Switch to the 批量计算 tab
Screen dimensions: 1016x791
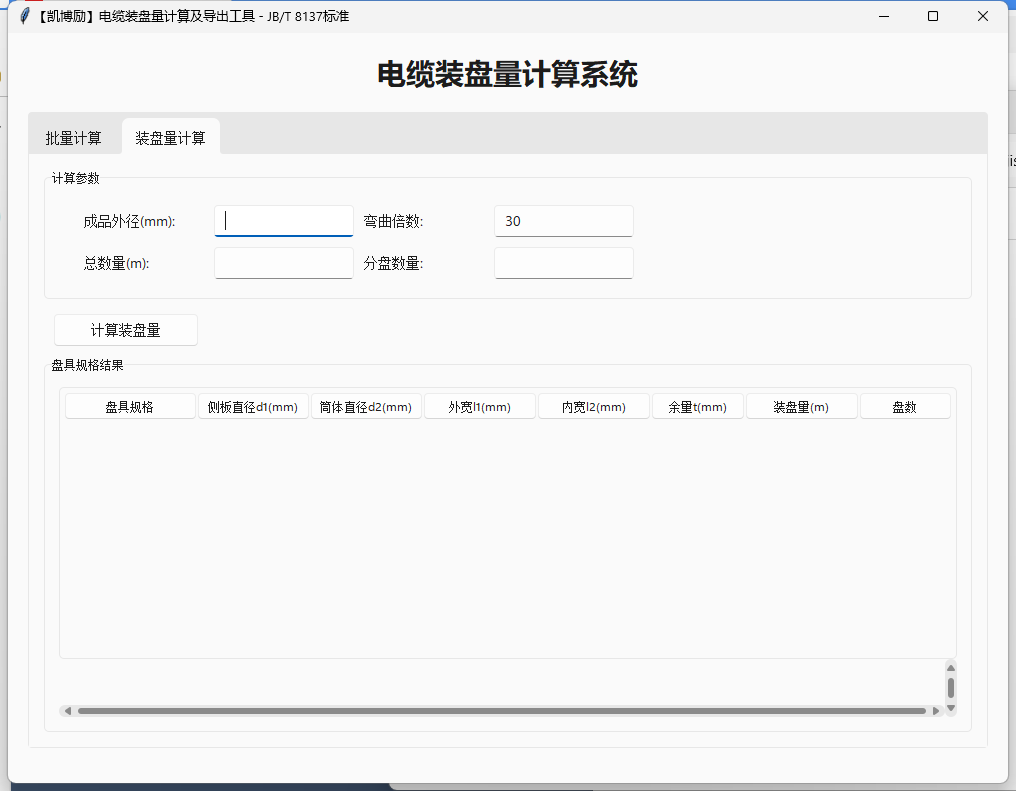pyautogui.click(x=73, y=138)
